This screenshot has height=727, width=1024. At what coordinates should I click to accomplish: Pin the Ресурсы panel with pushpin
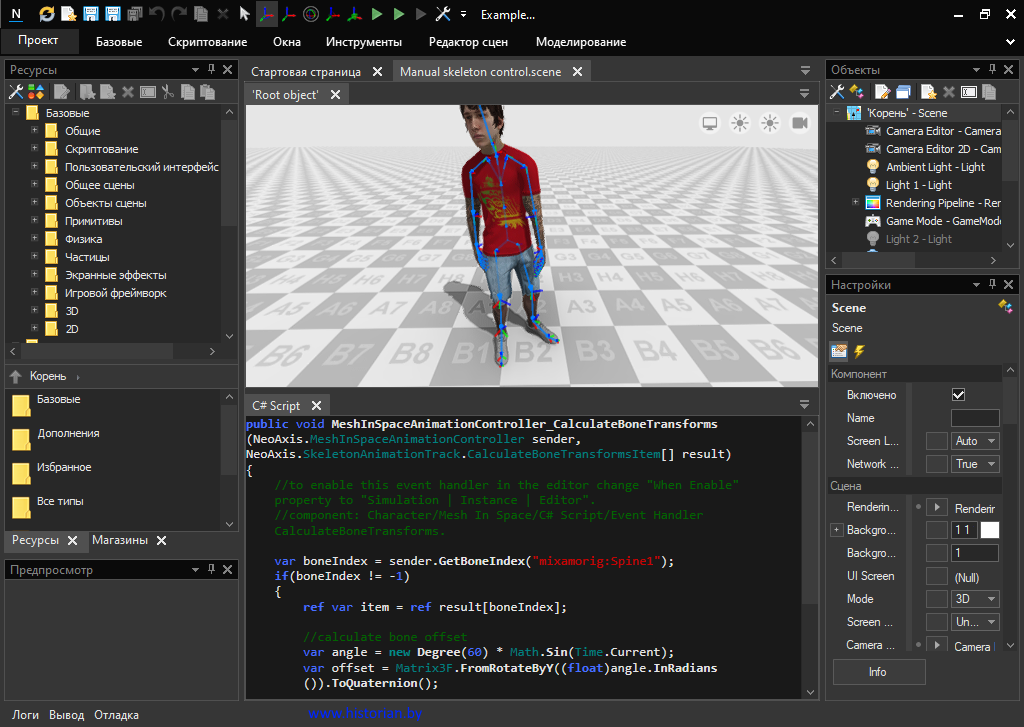click(211, 70)
